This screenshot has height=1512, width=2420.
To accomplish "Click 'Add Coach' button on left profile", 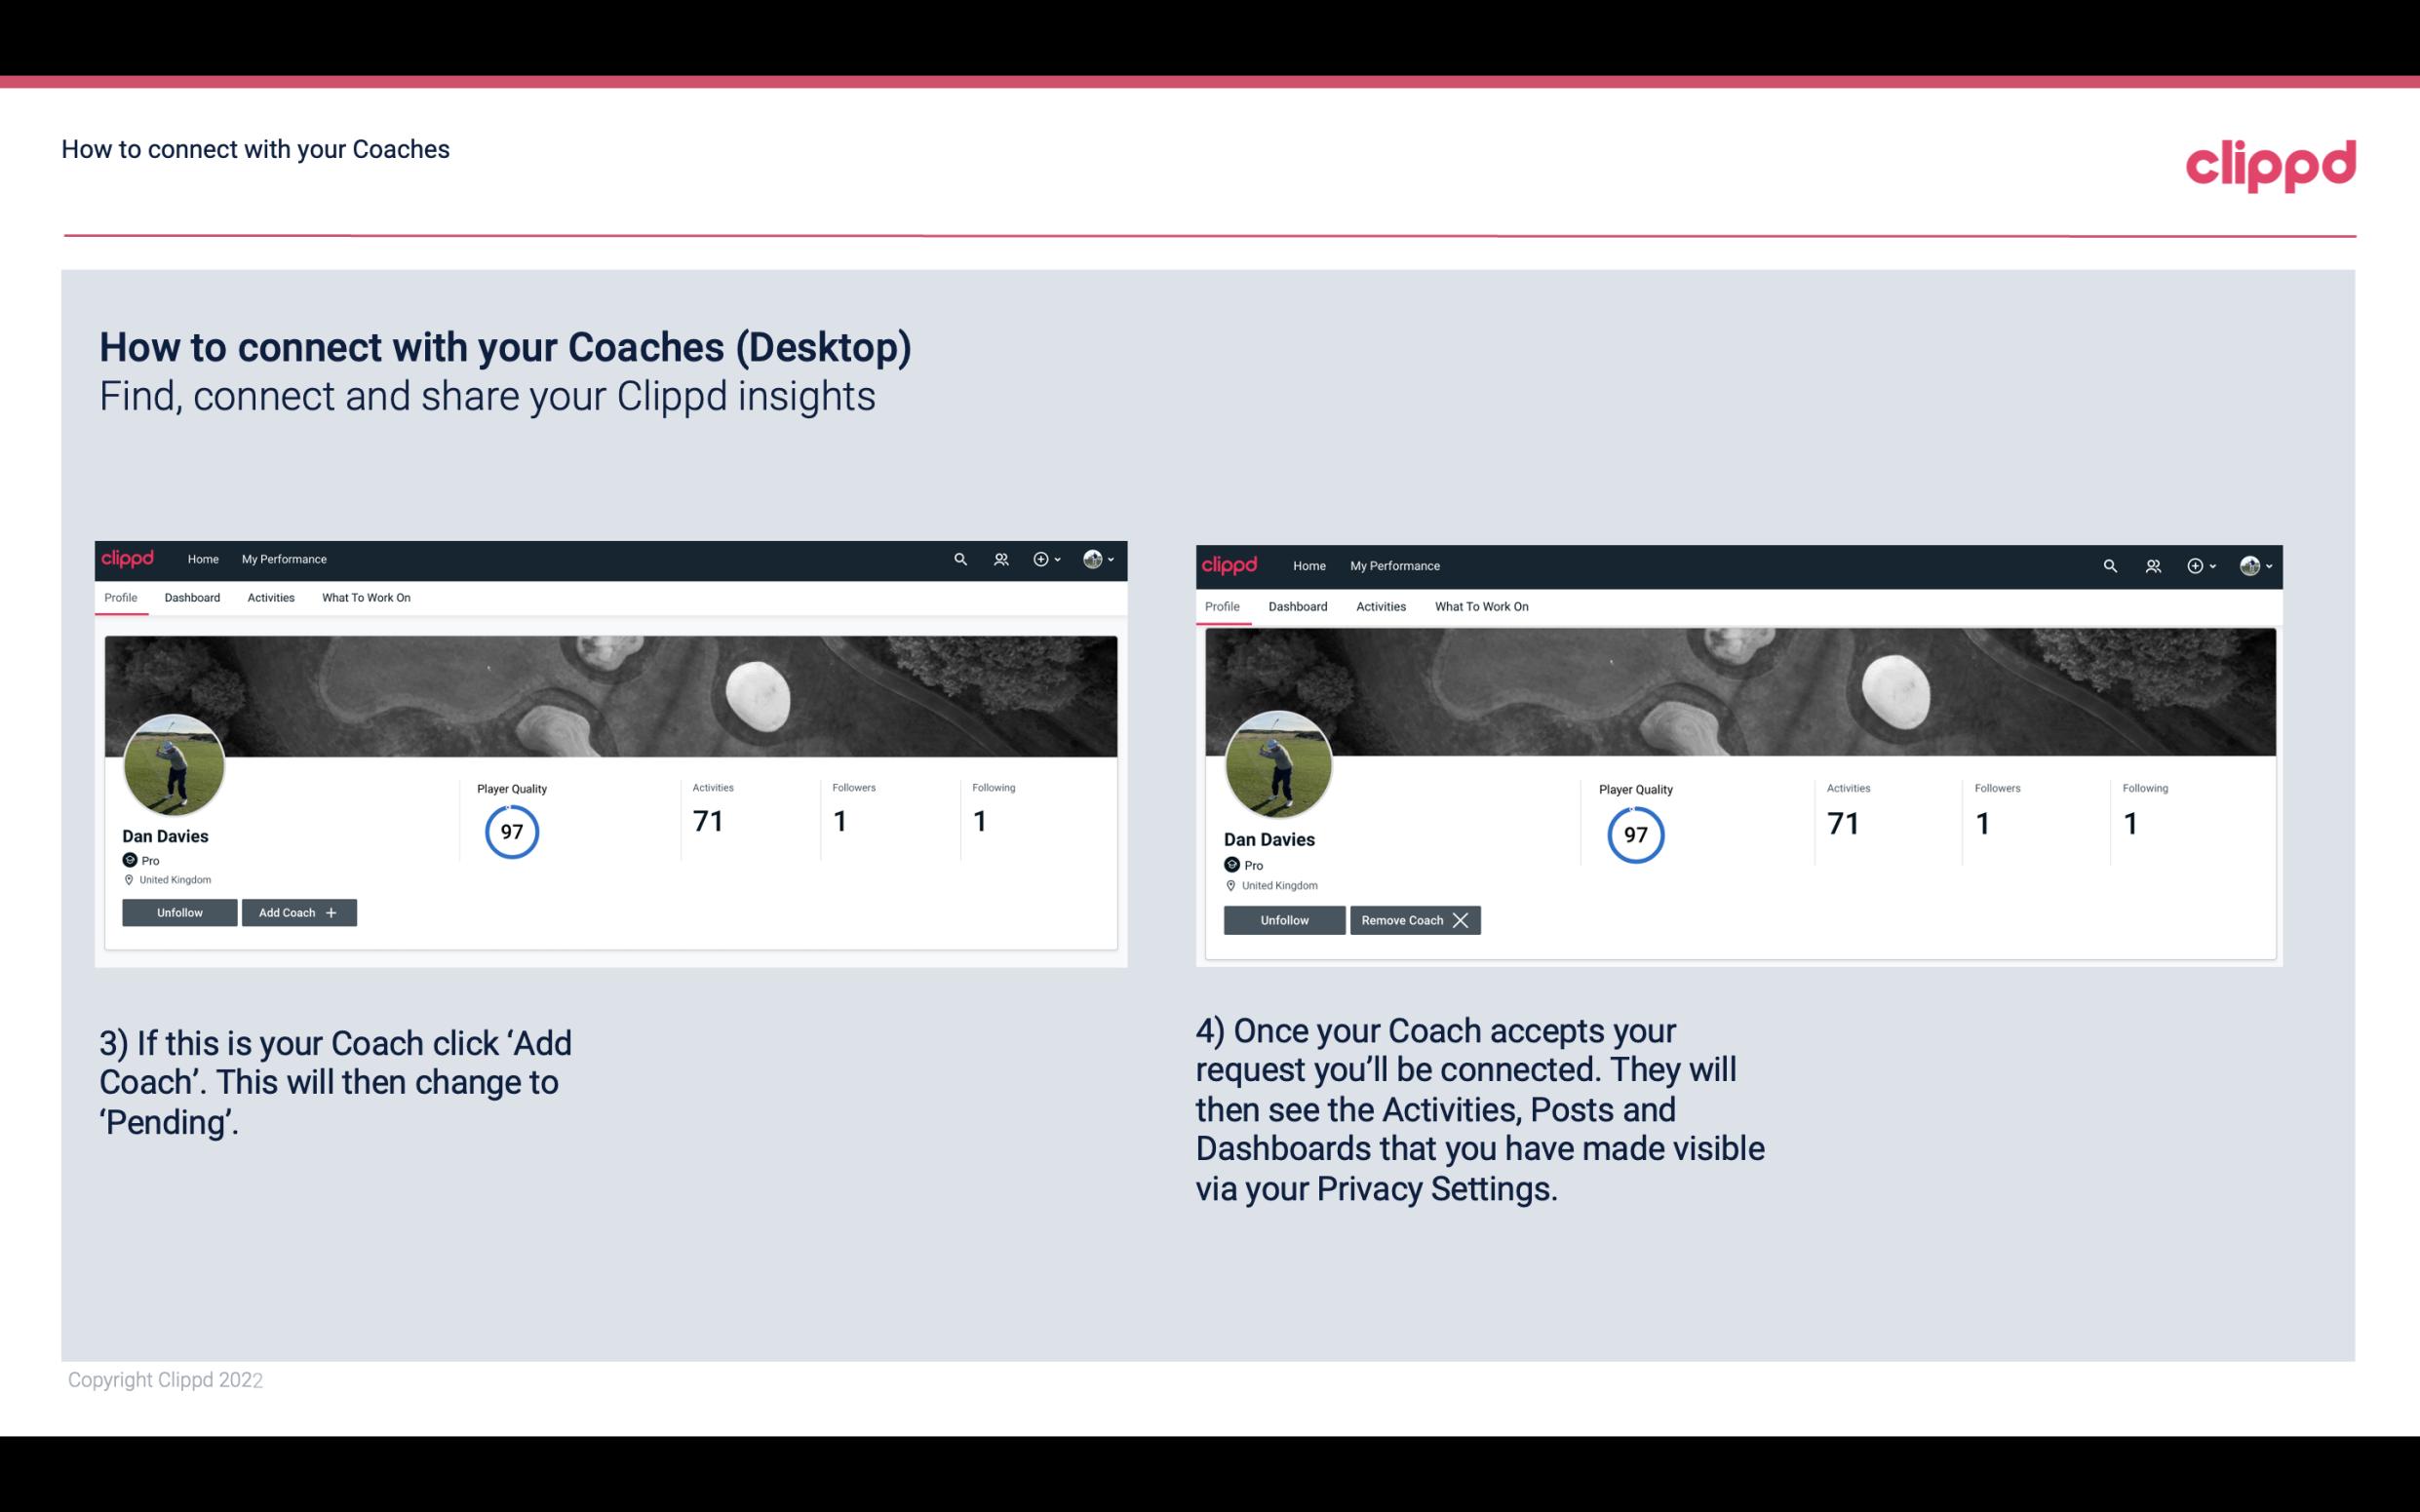I will [296, 911].
